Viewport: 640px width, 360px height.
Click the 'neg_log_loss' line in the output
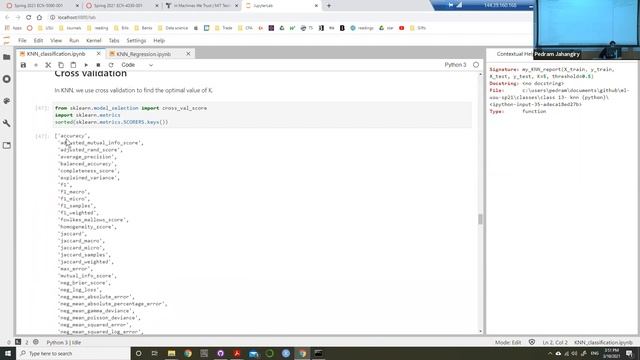80,290
